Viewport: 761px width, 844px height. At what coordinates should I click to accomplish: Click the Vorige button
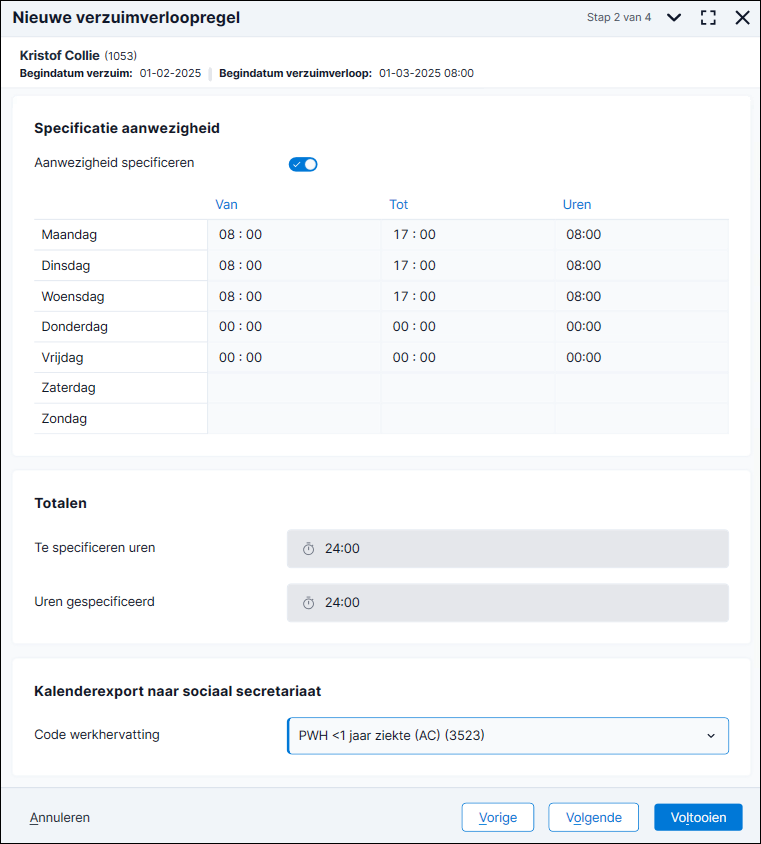tap(498, 817)
